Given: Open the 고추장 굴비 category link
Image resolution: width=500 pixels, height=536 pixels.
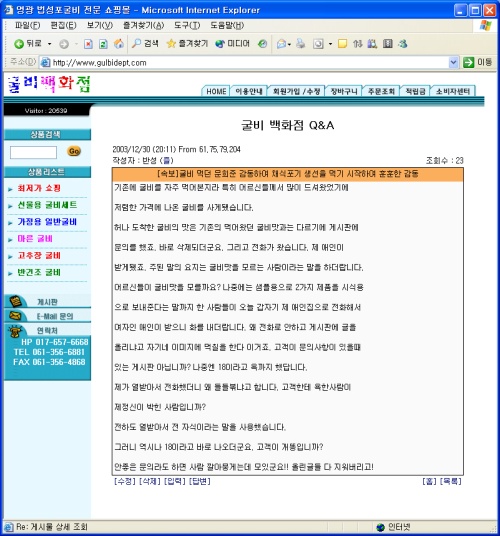Looking at the screenshot, I should coord(39,255).
